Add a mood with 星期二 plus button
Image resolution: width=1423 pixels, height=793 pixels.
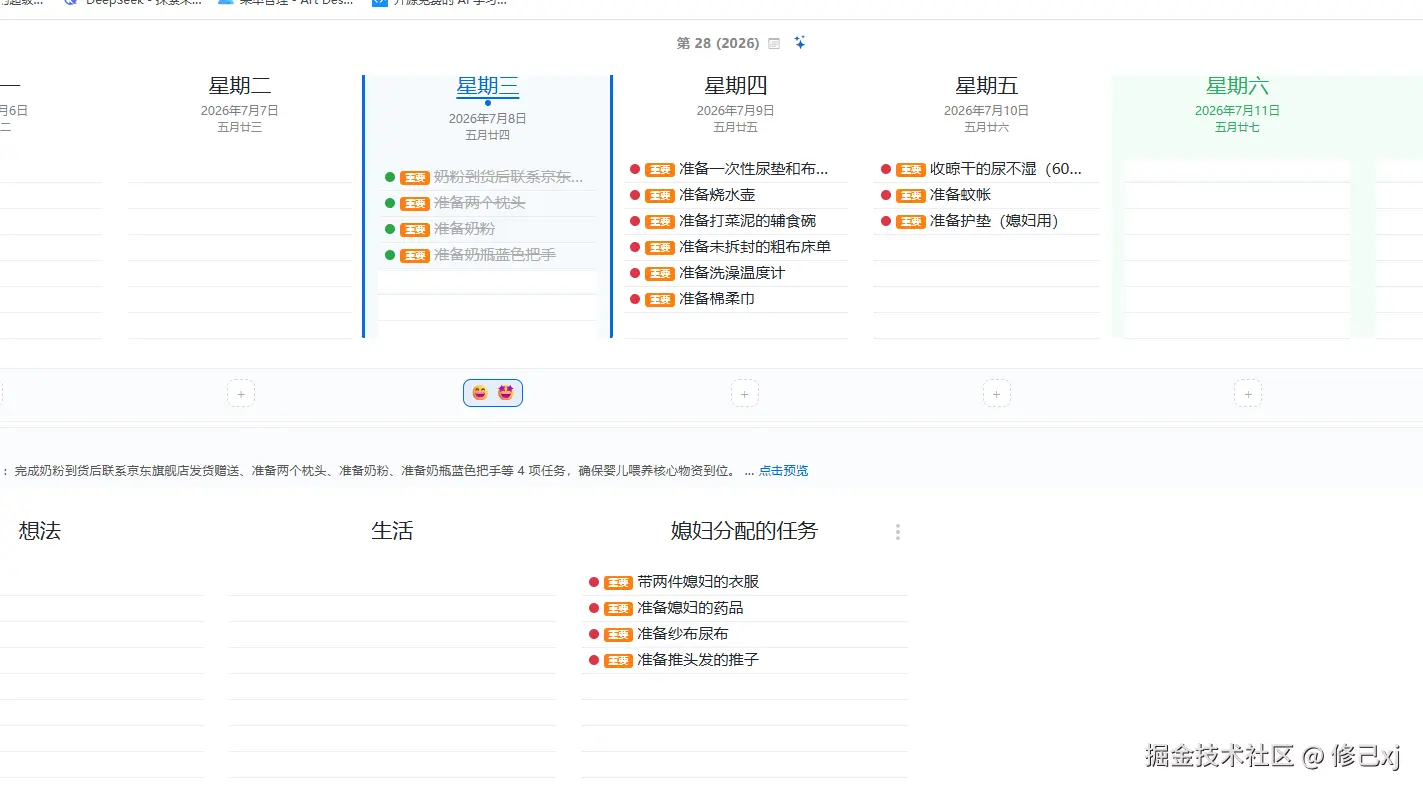241,393
